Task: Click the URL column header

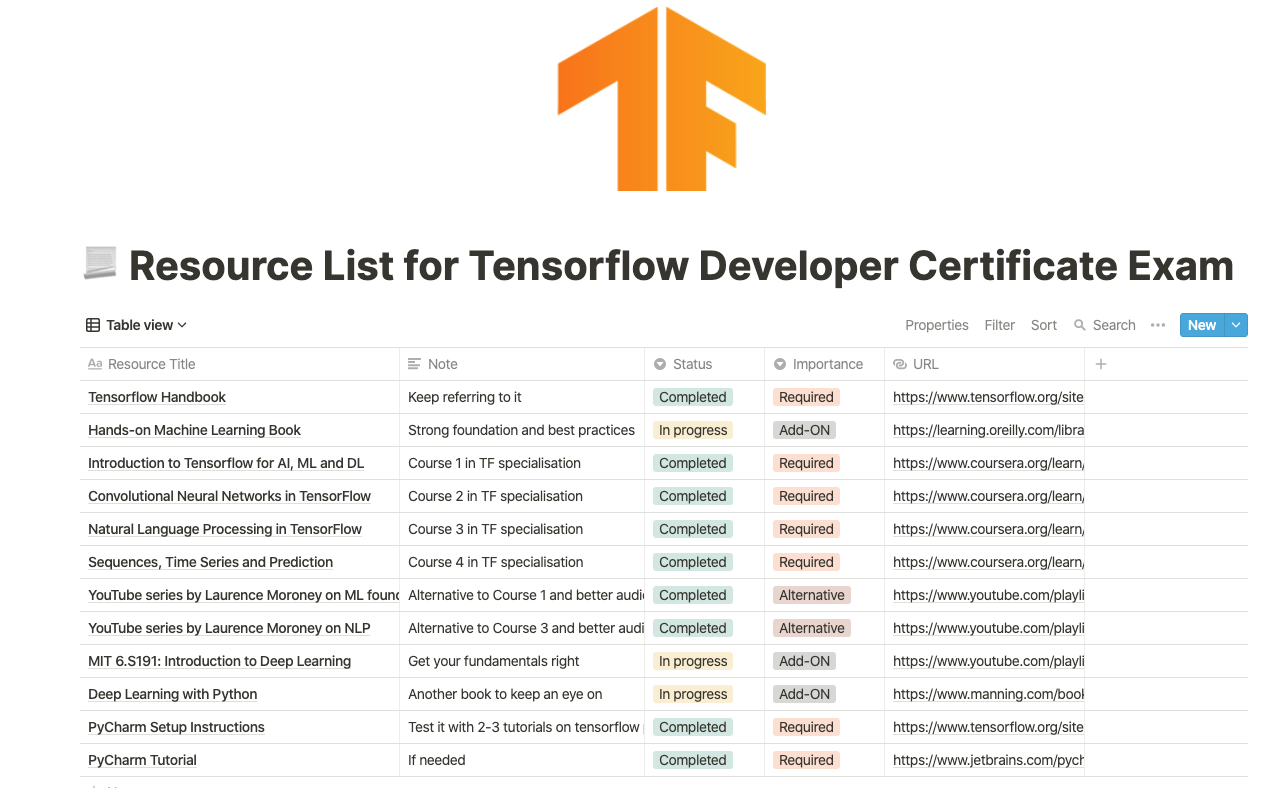Action: coord(985,364)
